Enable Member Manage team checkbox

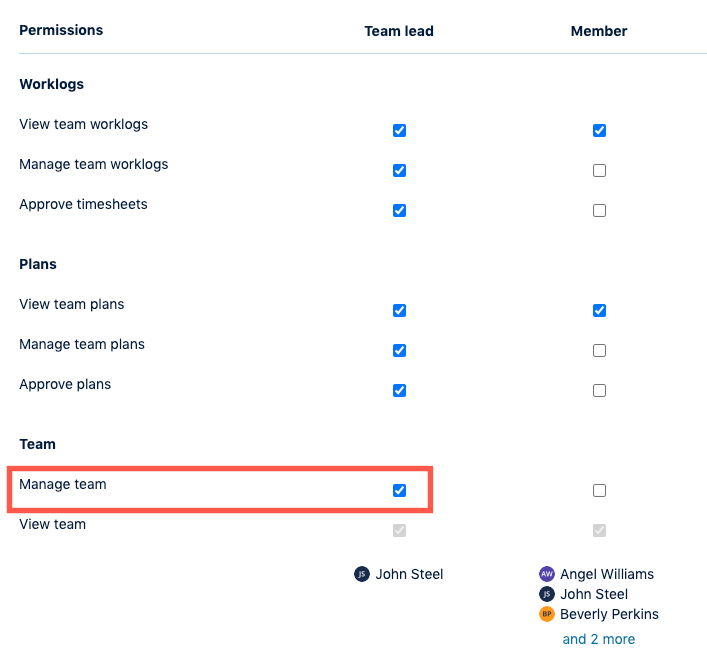pyautogui.click(x=599, y=491)
